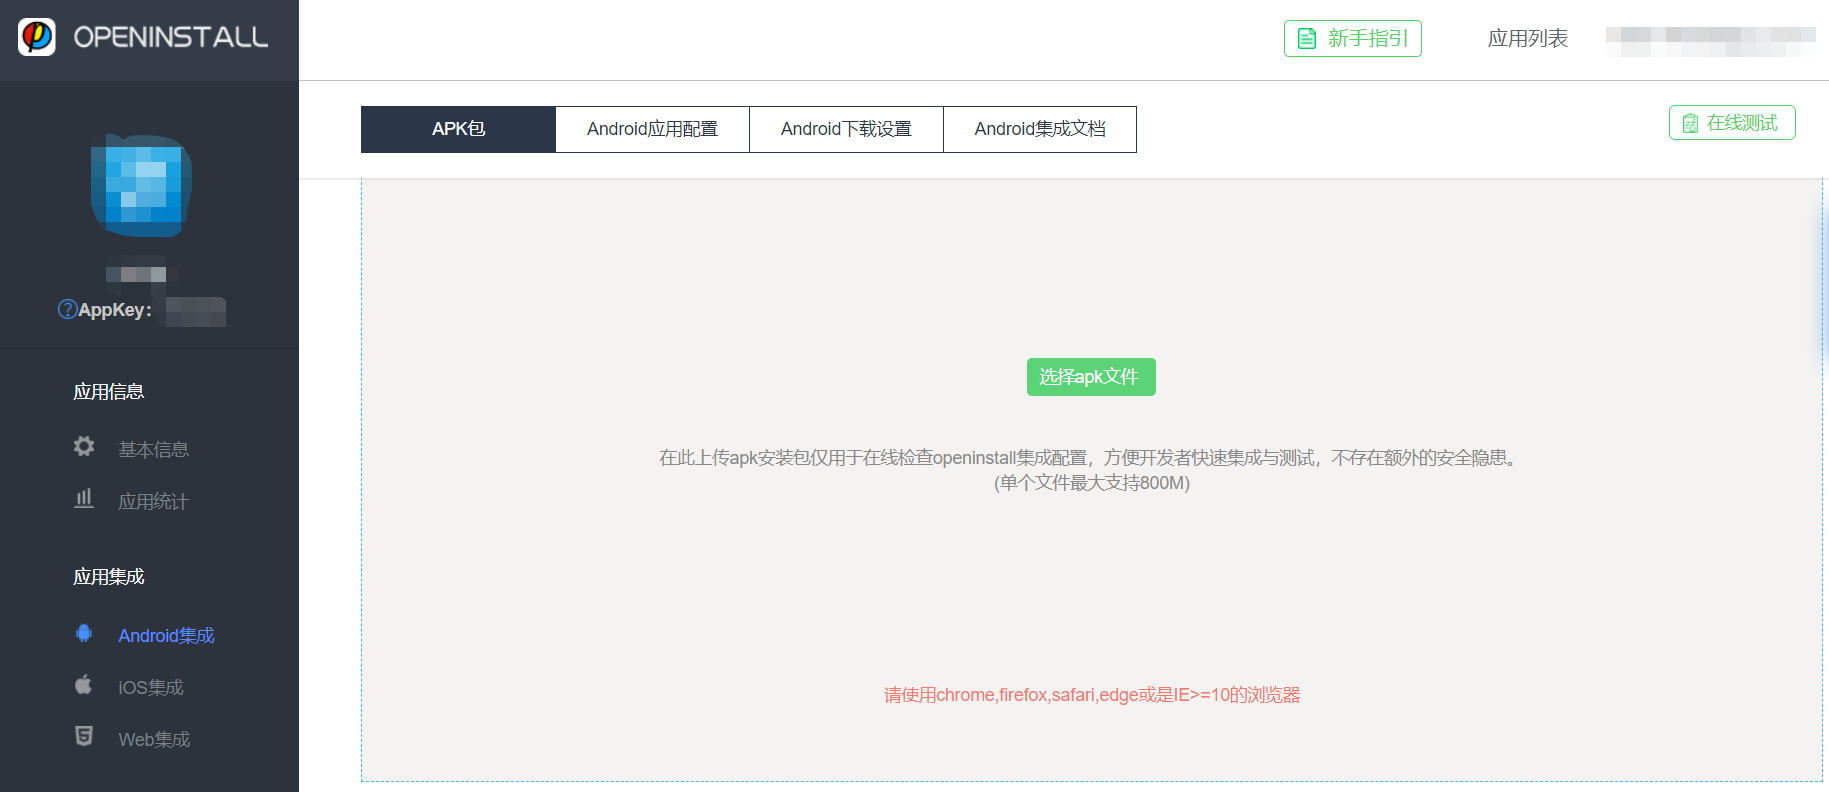Click the red browser requirement notice text
The image size is (1829, 792).
[x=1092, y=695]
